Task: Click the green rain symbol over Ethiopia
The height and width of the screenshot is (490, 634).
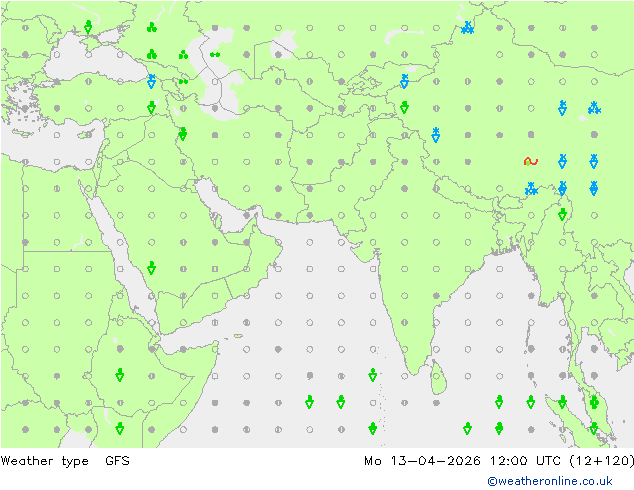Action: tap(120, 375)
